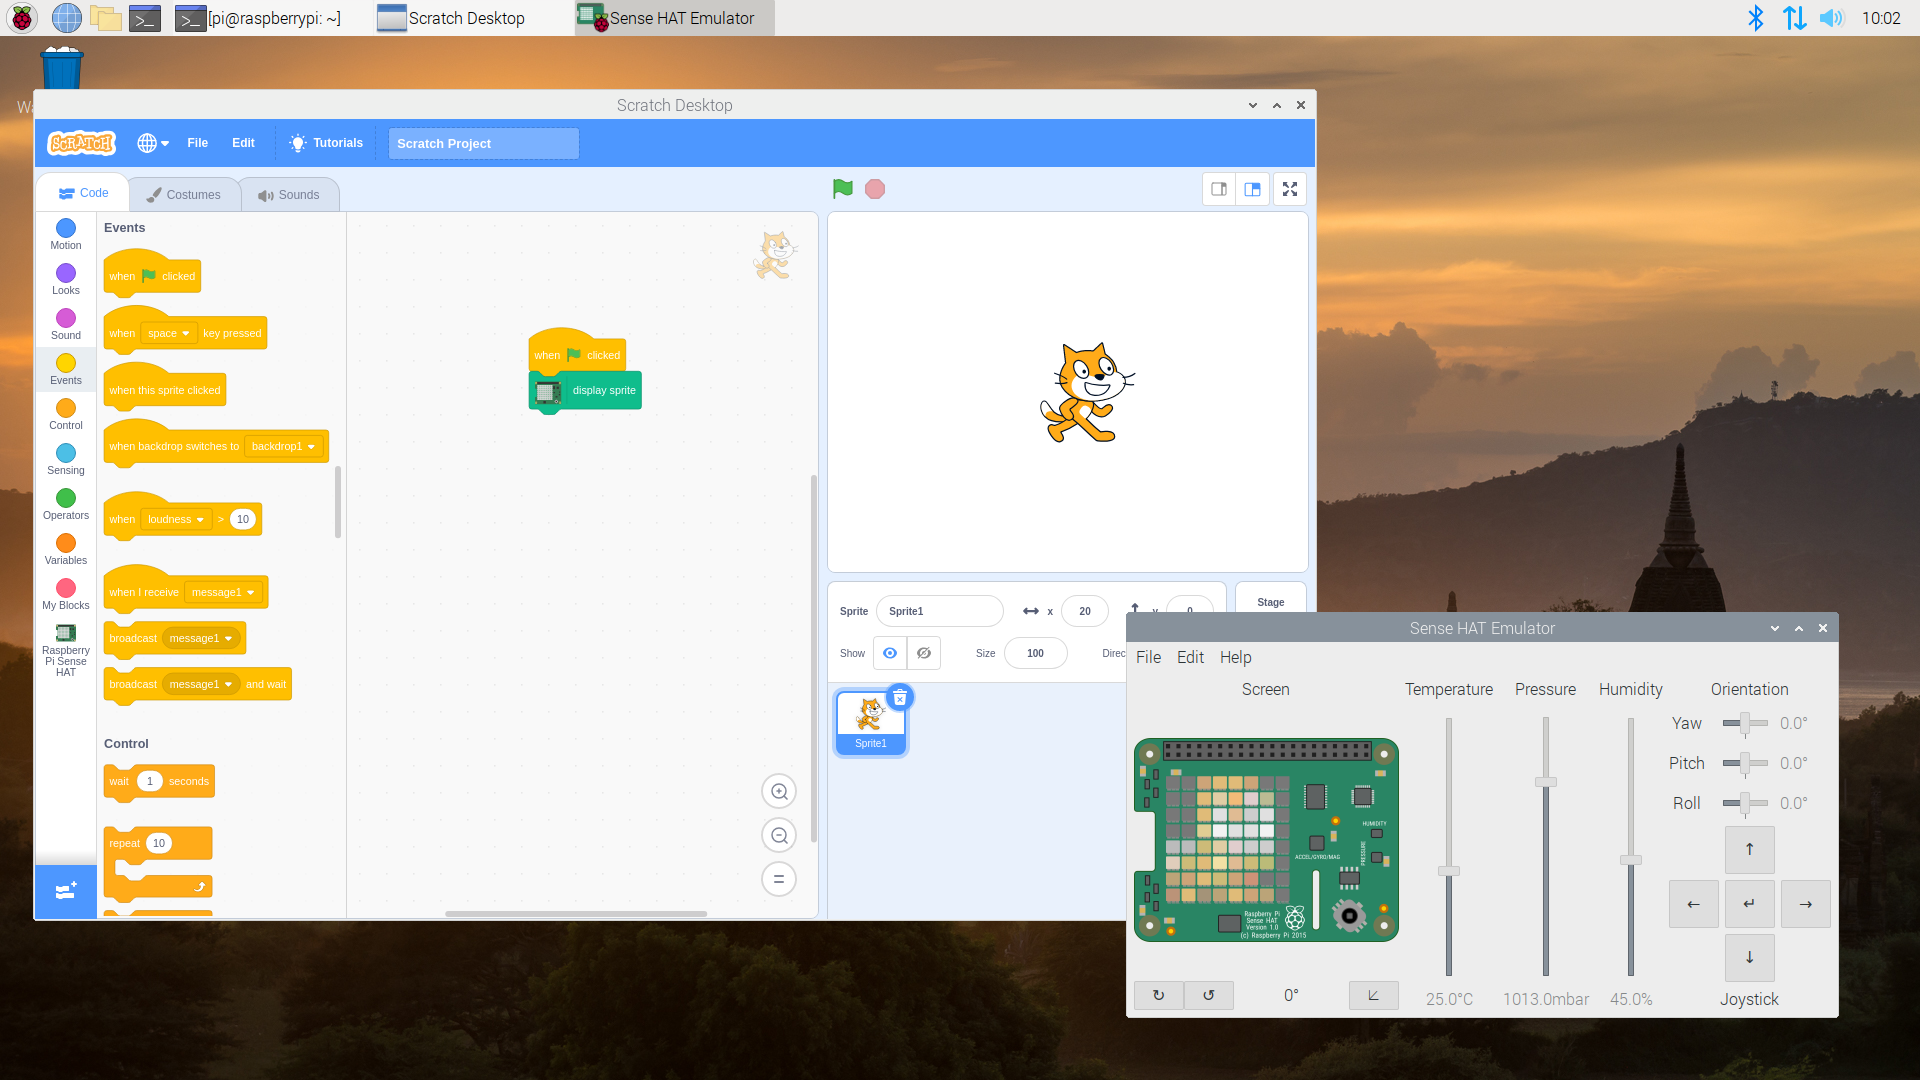Click the green flag to run project

pyautogui.click(x=843, y=189)
